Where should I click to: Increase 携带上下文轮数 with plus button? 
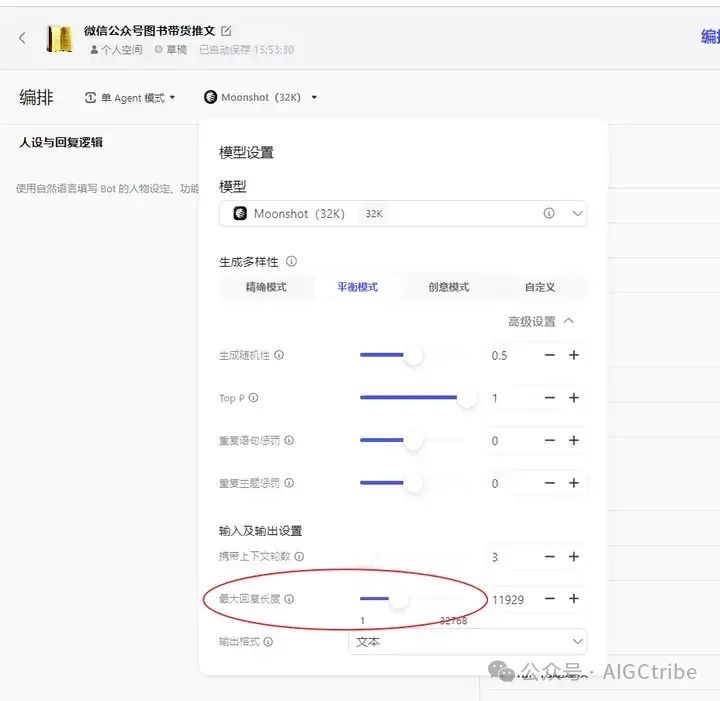click(x=574, y=556)
